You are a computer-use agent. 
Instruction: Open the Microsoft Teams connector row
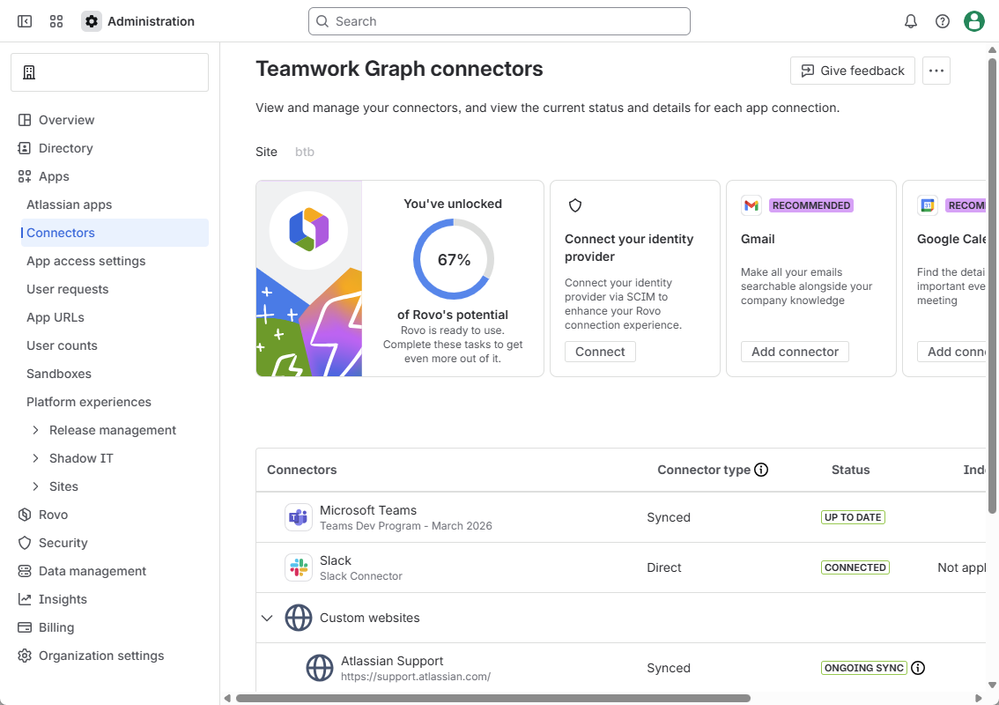click(x=621, y=517)
